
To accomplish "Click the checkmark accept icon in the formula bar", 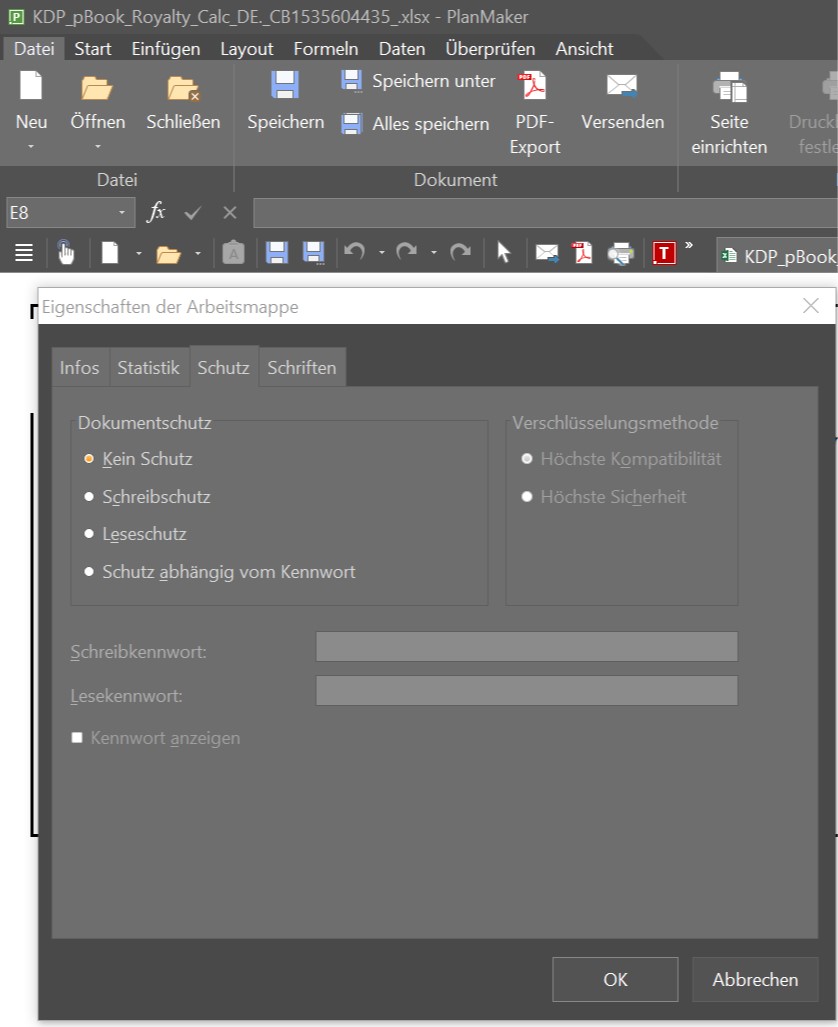I will coord(193,213).
